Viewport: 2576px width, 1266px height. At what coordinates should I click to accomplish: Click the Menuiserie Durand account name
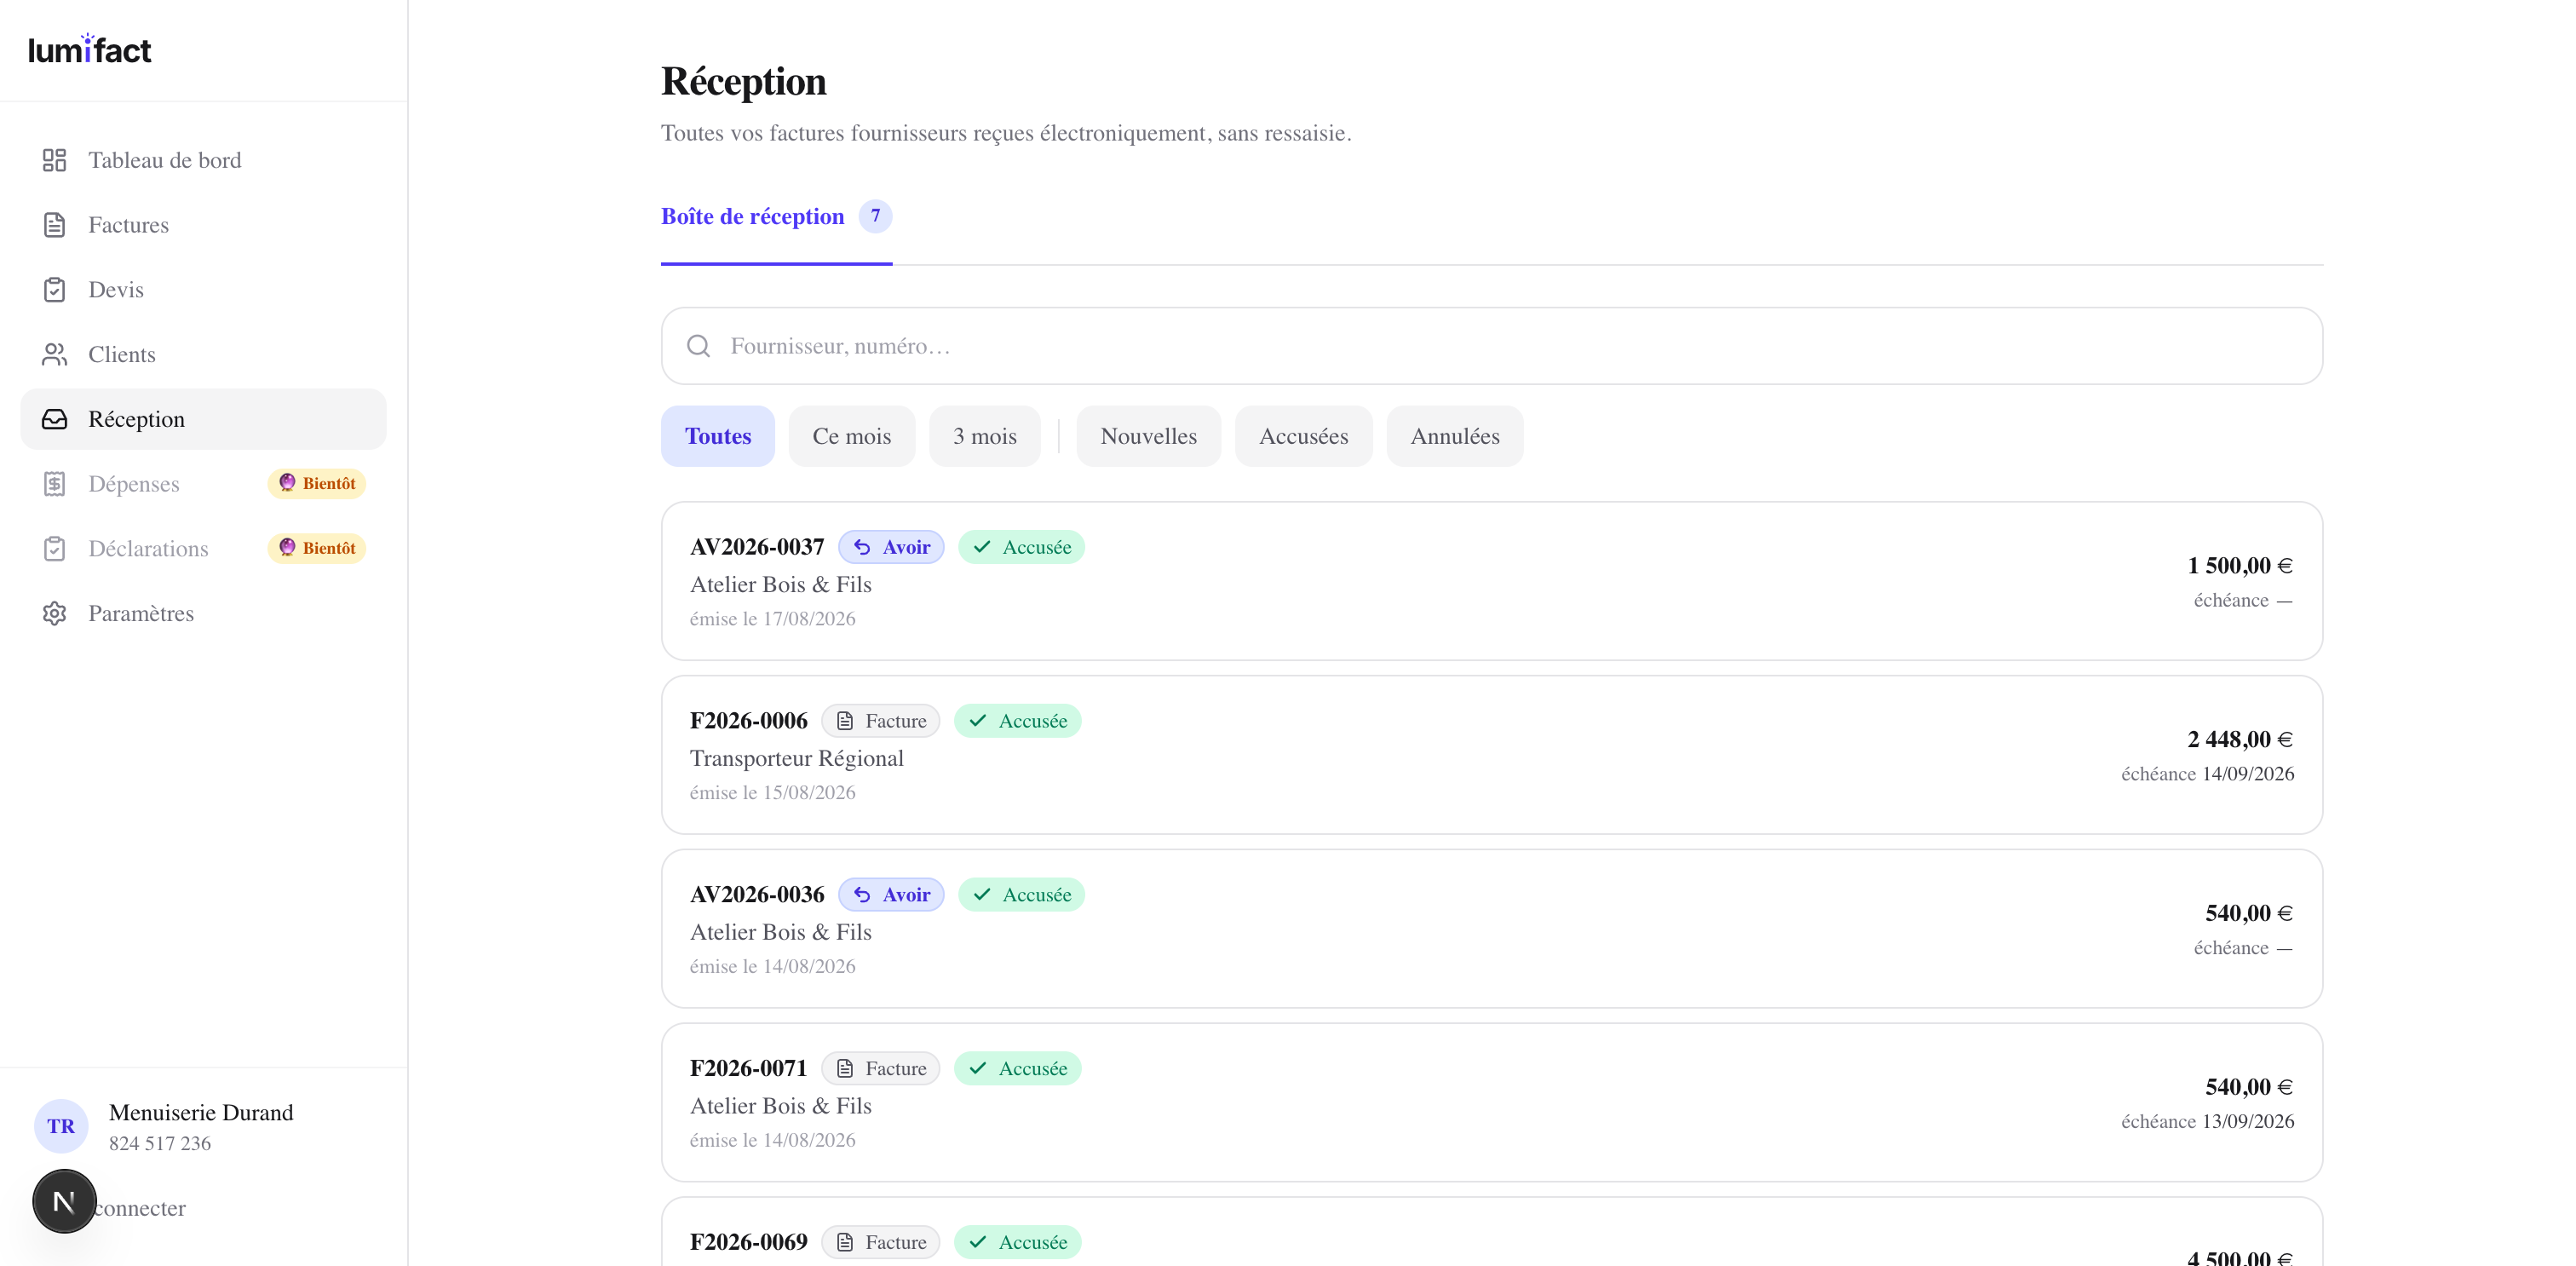[x=201, y=1112]
